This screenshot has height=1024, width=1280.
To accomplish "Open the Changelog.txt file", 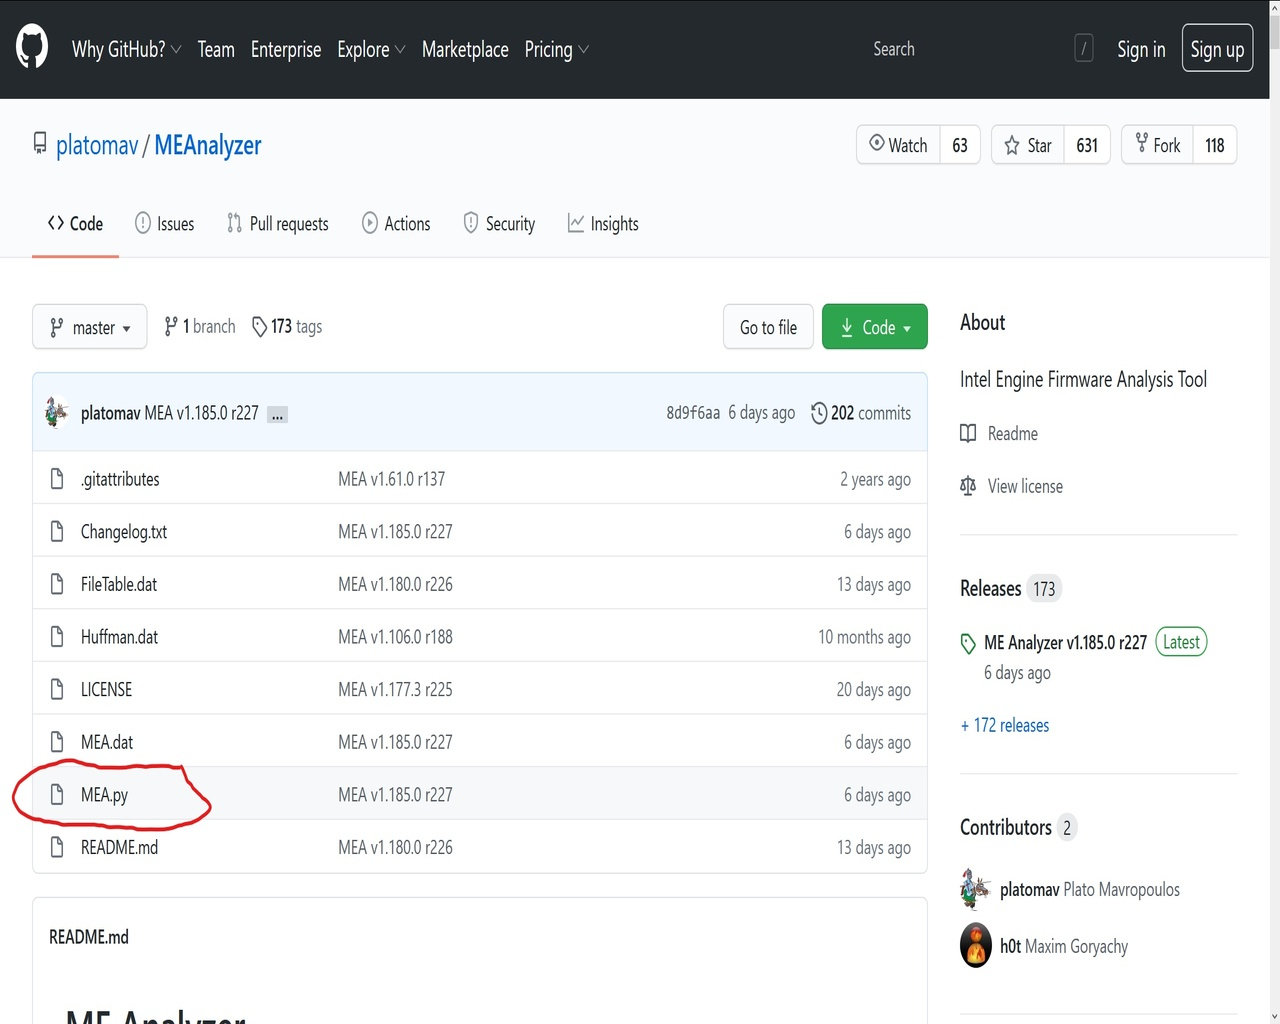I will 124,532.
